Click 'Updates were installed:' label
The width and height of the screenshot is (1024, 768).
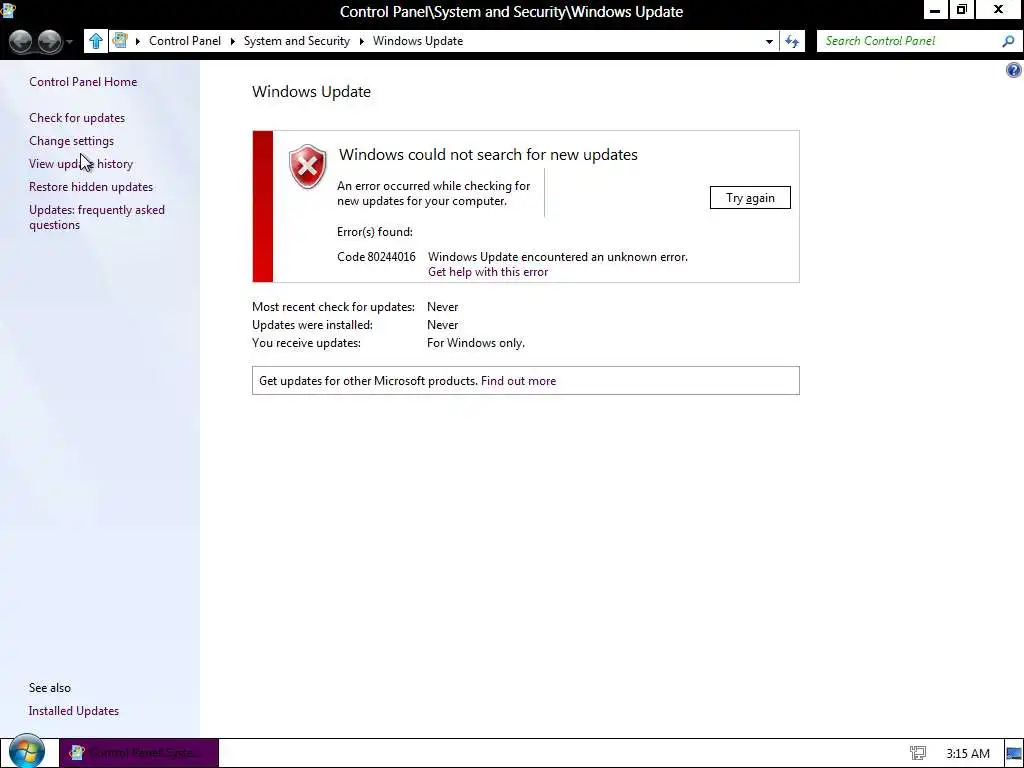click(312, 325)
